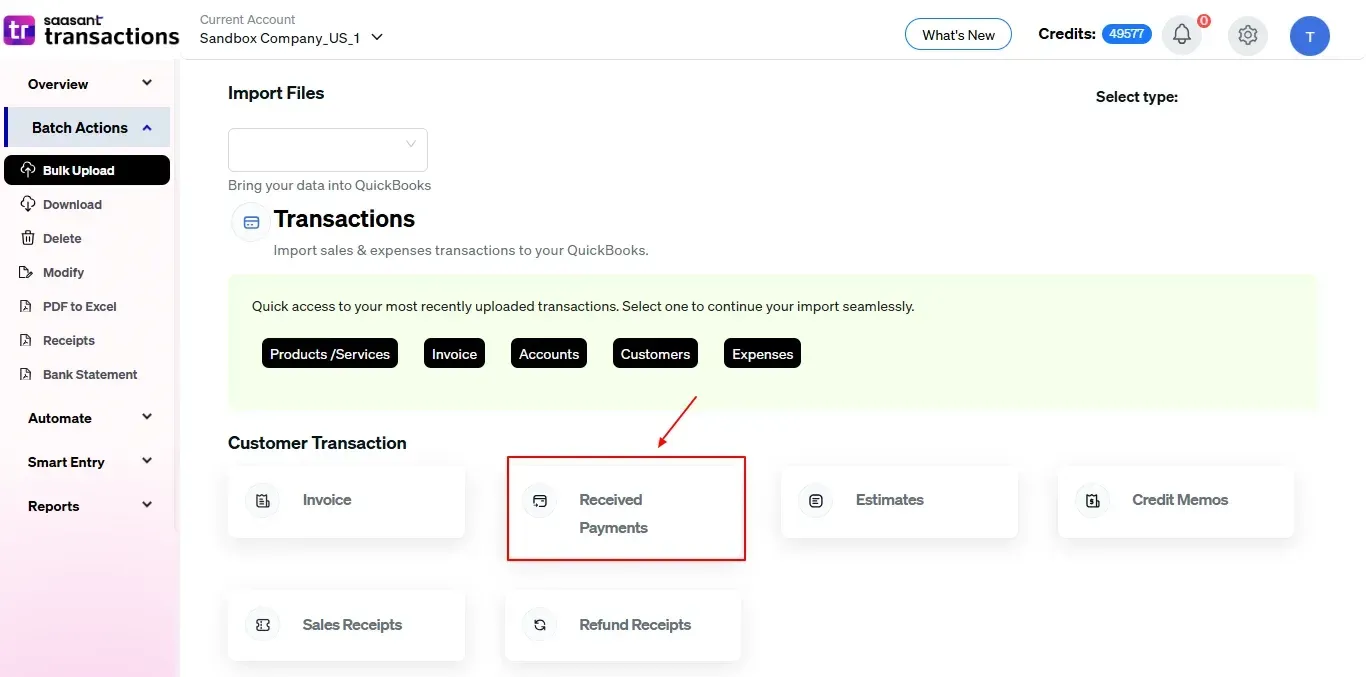Open settings via the gear icon
Viewport: 1366px width, 677px height.
1247,35
